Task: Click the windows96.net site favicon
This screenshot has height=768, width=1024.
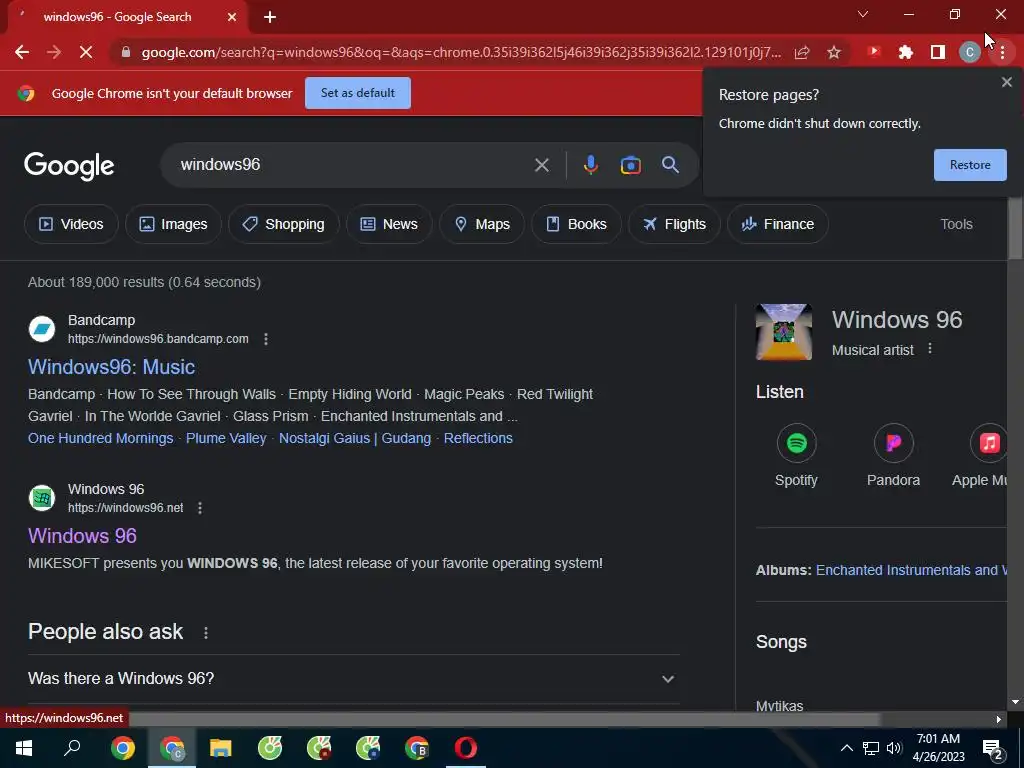Action: point(42,498)
